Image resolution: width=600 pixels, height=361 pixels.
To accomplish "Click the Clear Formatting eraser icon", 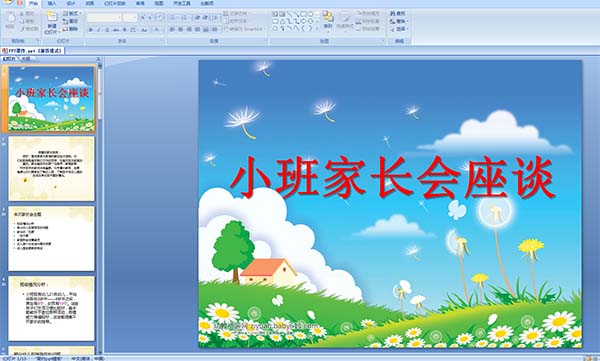I will pos(160,18).
